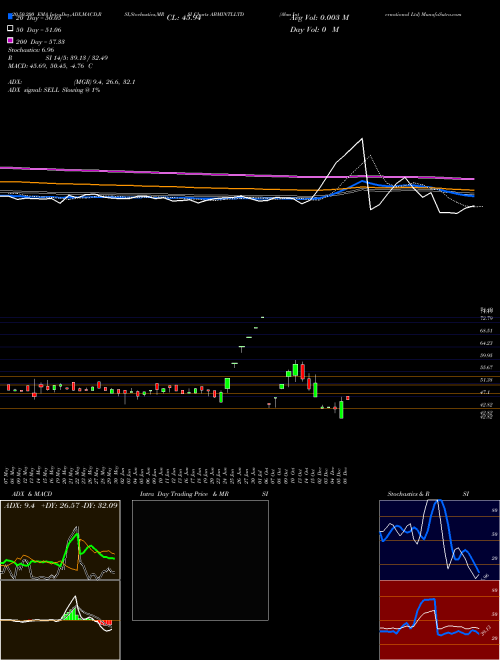Click the 64.23 price axis label
This screenshot has height=660, width=500.
coord(487,343)
